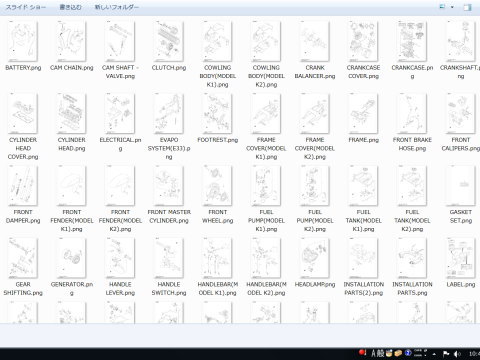Click the IME conversion mode 般 icon
The height and width of the screenshot is (360, 480).
[381, 353]
